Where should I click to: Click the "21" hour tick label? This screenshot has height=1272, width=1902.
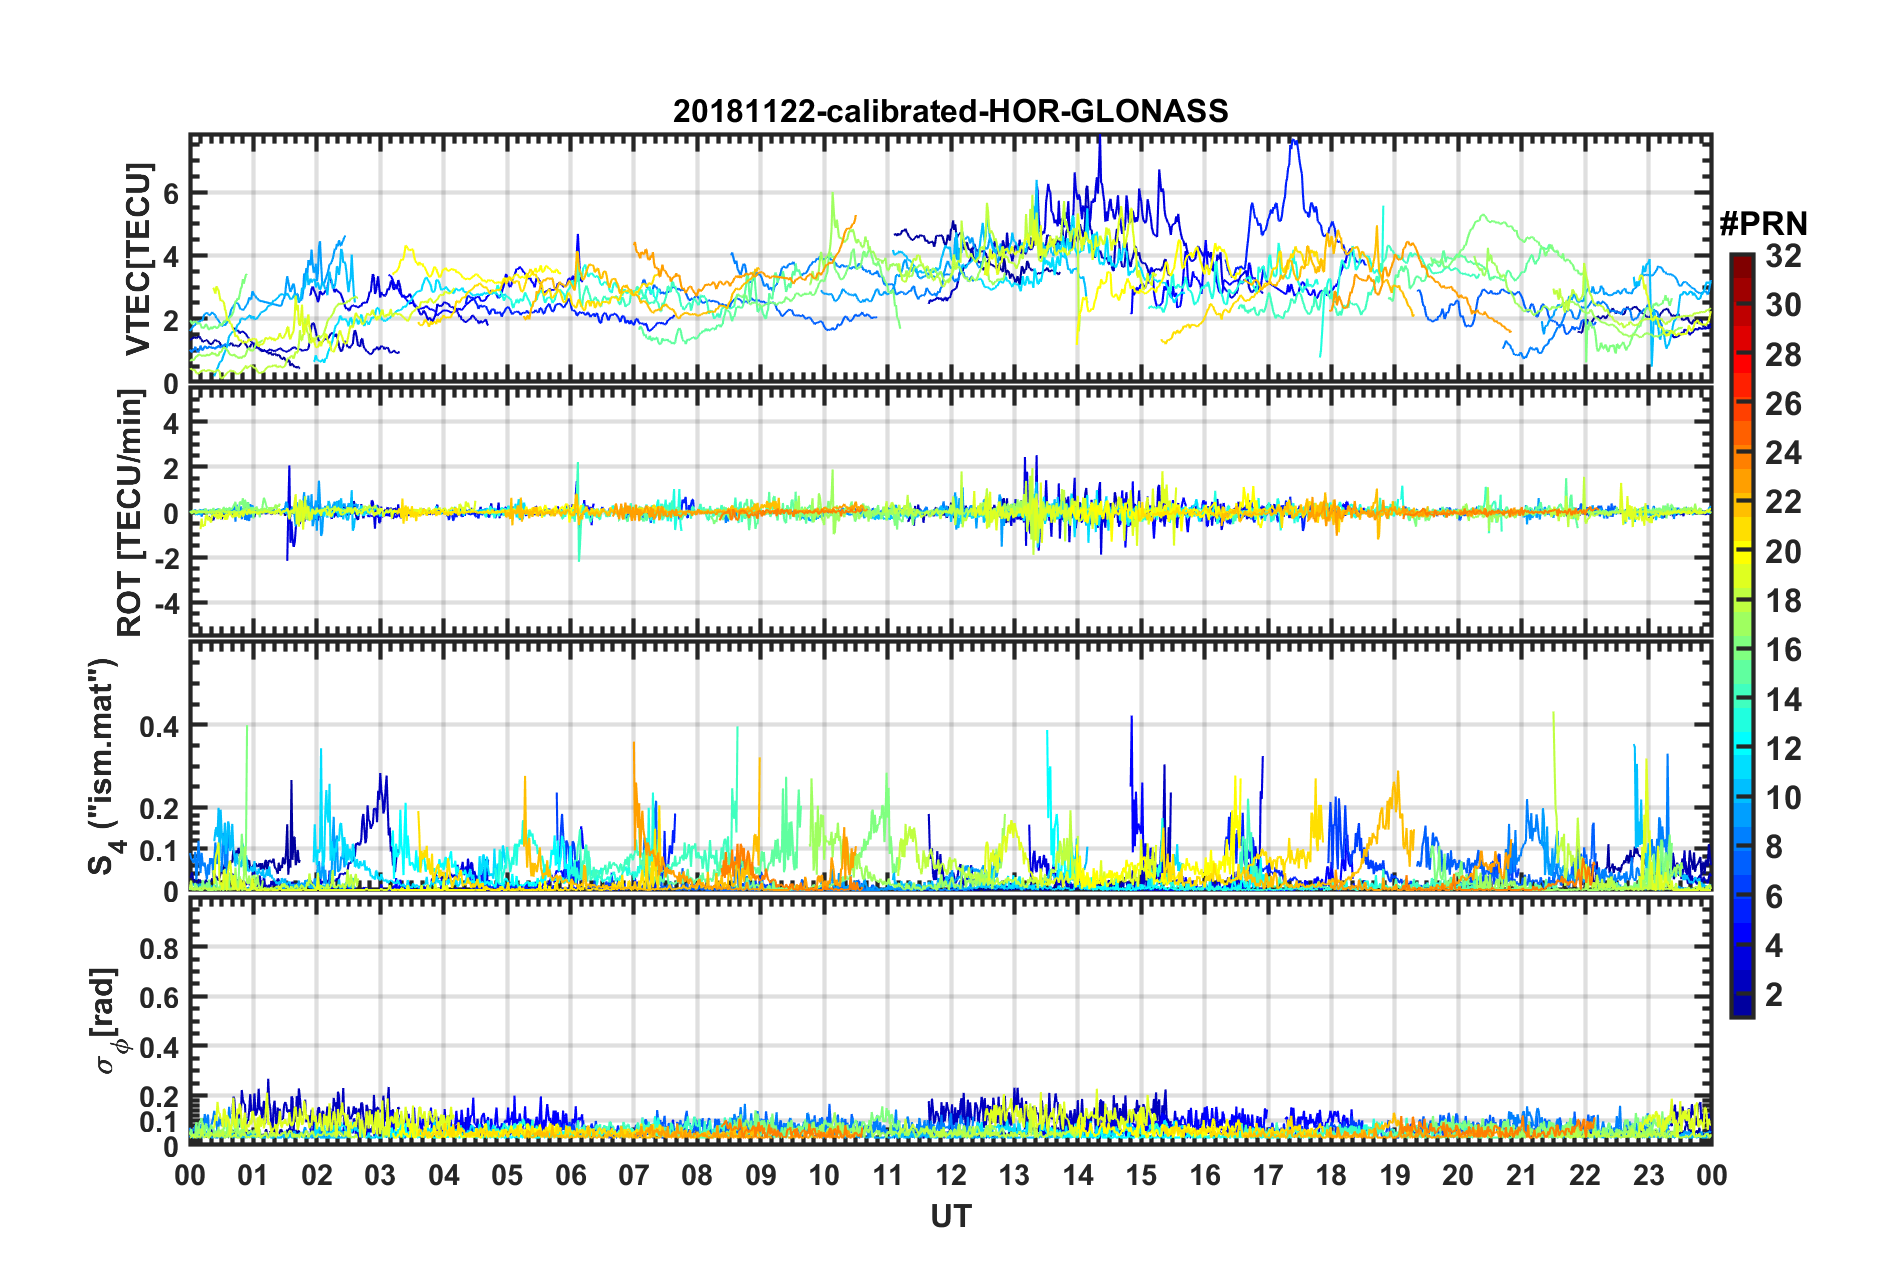1522,1175
